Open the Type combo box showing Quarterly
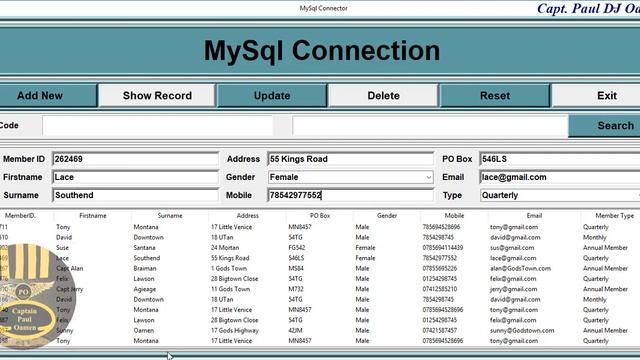 click(x=560, y=195)
